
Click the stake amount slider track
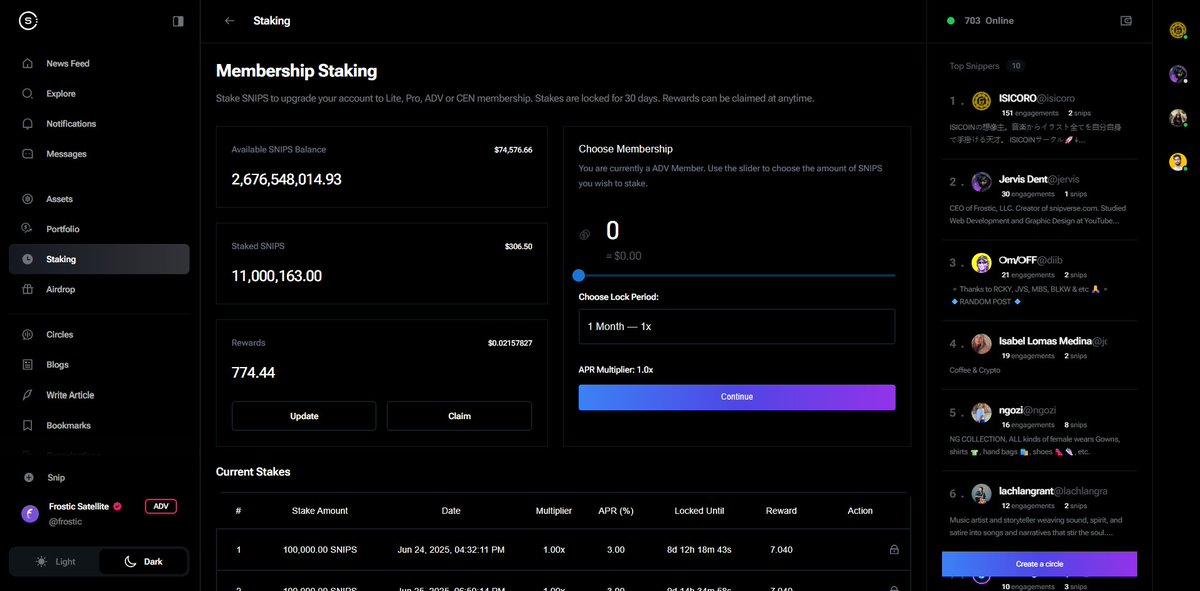(737, 275)
